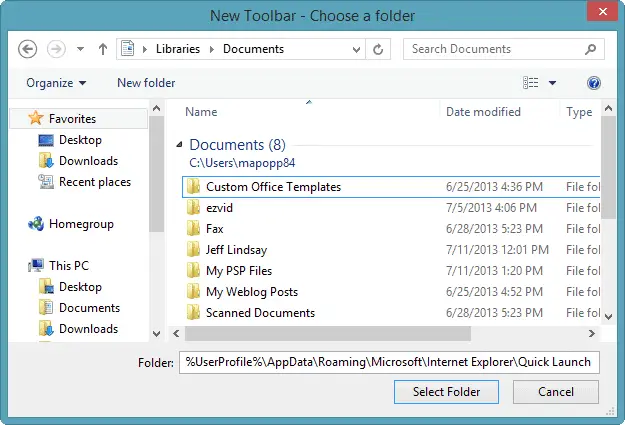Open the address bar history dropdown

[356, 50]
